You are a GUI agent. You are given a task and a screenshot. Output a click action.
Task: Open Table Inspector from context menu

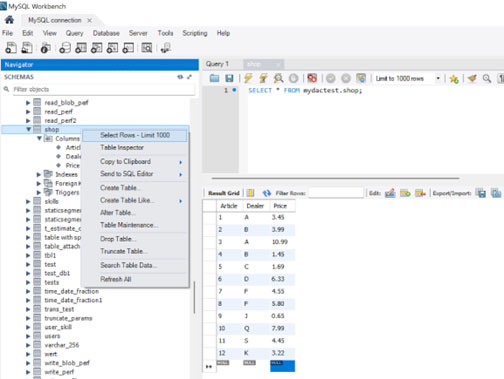(135, 147)
